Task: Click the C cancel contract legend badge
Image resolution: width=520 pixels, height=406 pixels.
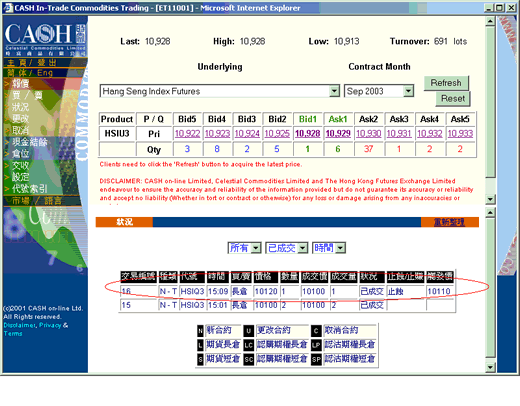Action: point(316,331)
